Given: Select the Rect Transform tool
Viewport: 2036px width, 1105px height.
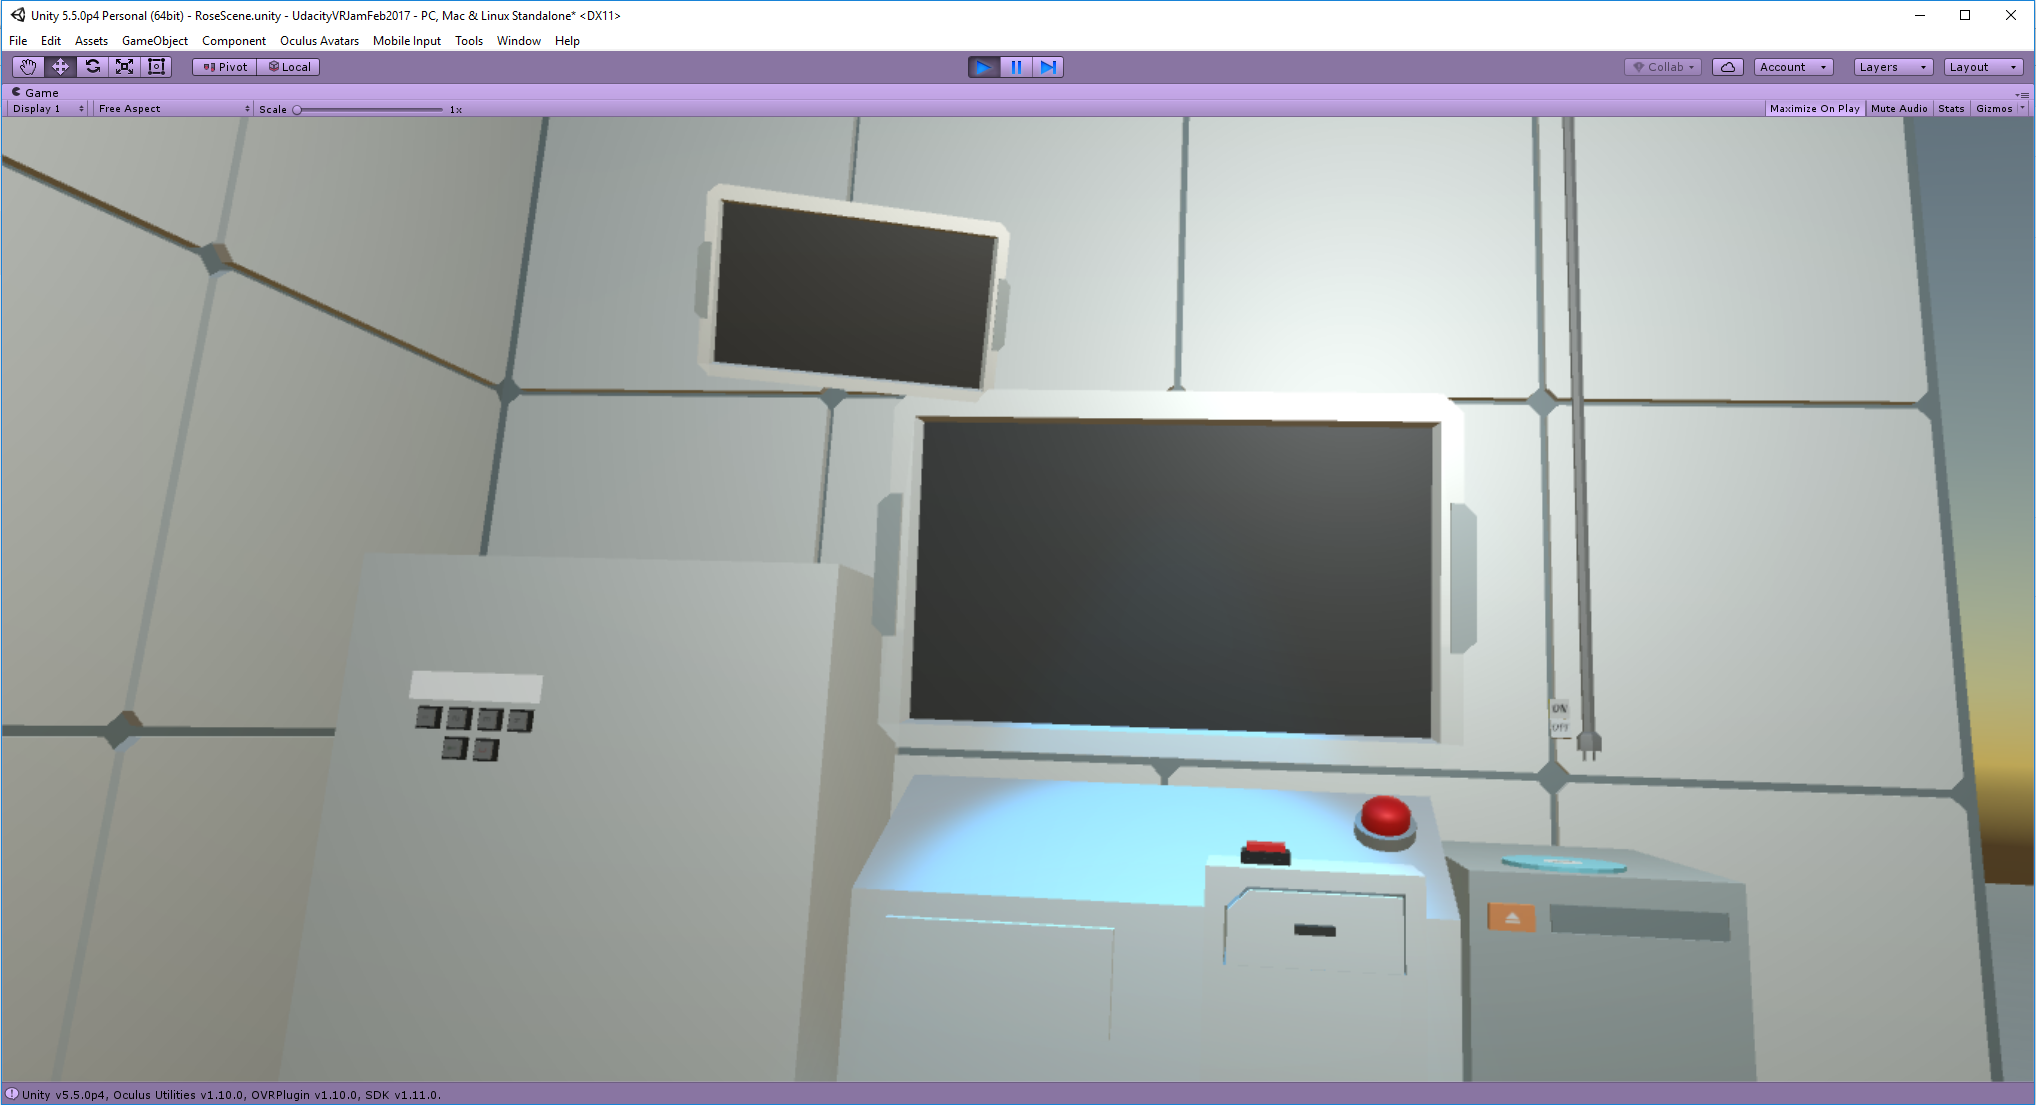Looking at the screenshot, I should [x=156, y=67].
